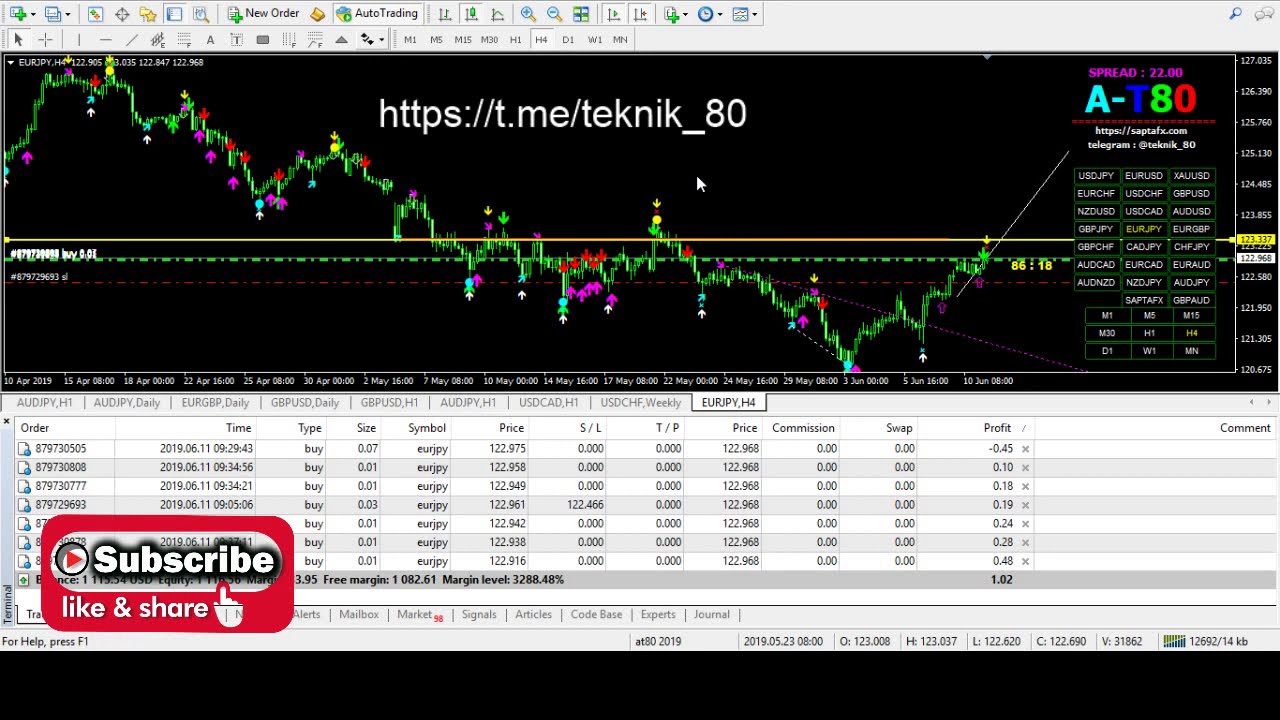
Task: Switch to the EURGBP,Daily chart tab
Action: tap(215, 402)
